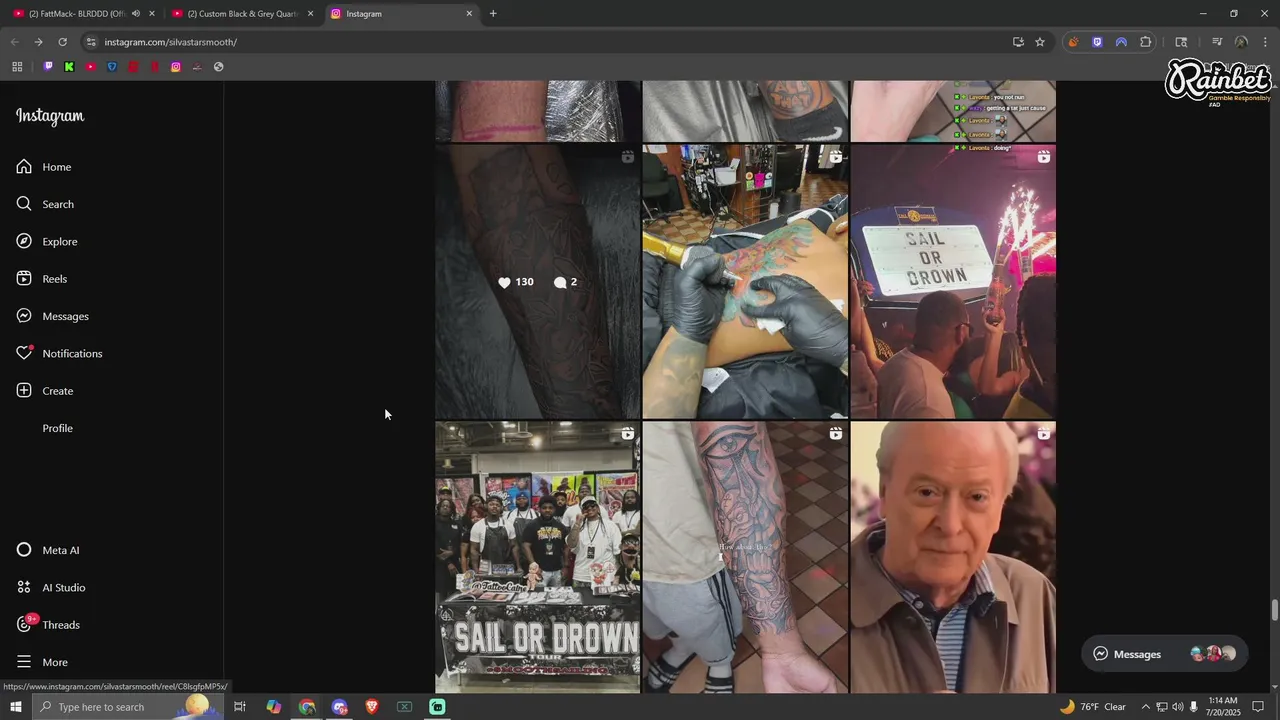Click the page vertical scrollbar thumb
Viewport: 1280px width, 720px height.
[1274, 610]
